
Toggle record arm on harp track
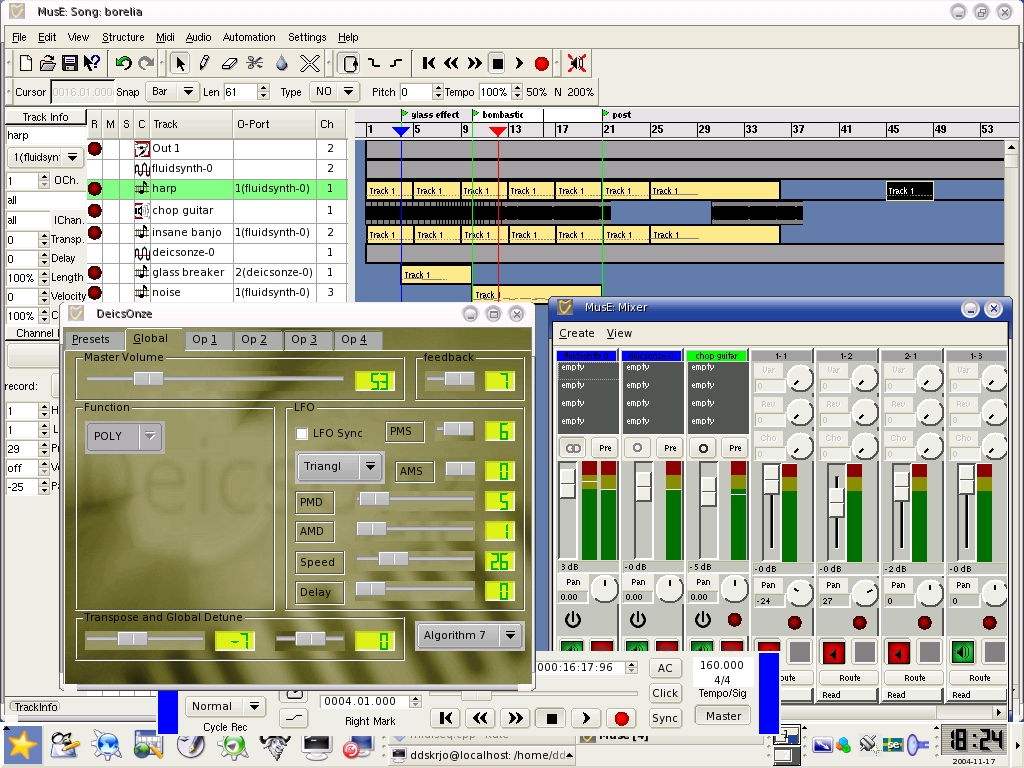click(x=94, y=188)
